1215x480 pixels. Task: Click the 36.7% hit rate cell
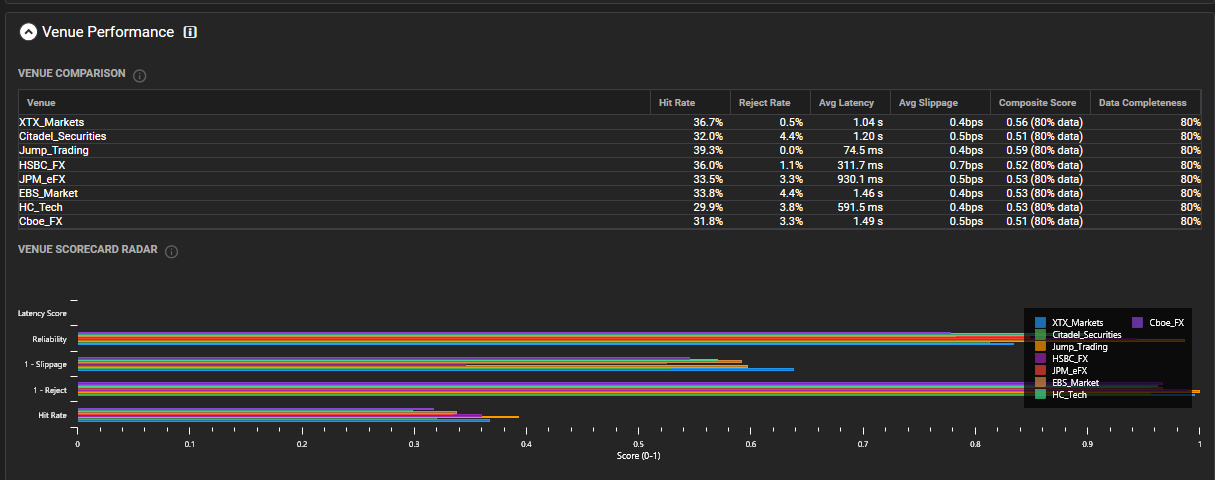point(690,122)
